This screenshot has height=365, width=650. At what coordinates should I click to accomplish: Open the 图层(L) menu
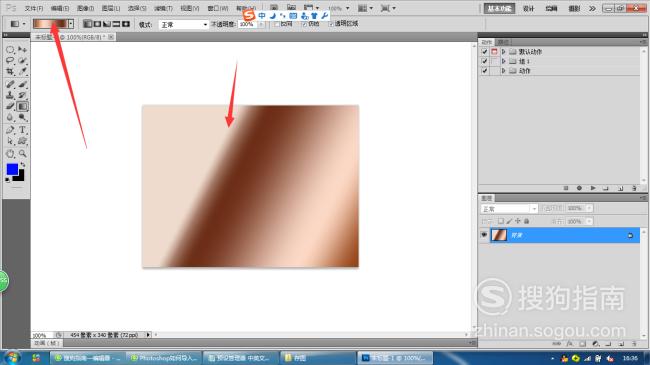[x=111, y=8]
